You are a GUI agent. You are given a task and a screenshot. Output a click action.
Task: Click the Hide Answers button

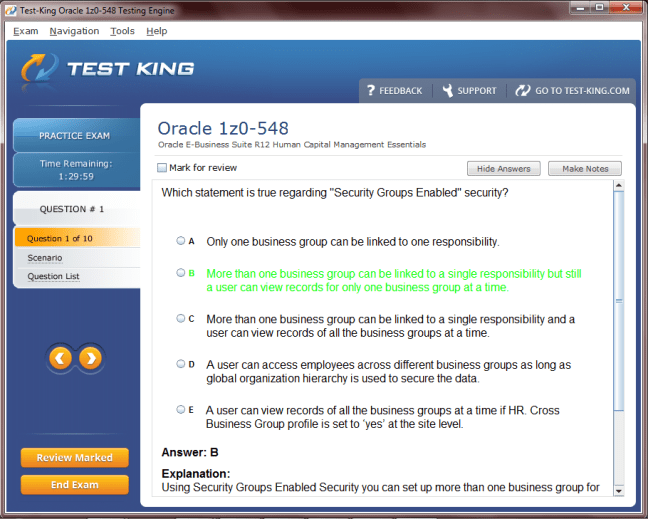tap(504, 169)
